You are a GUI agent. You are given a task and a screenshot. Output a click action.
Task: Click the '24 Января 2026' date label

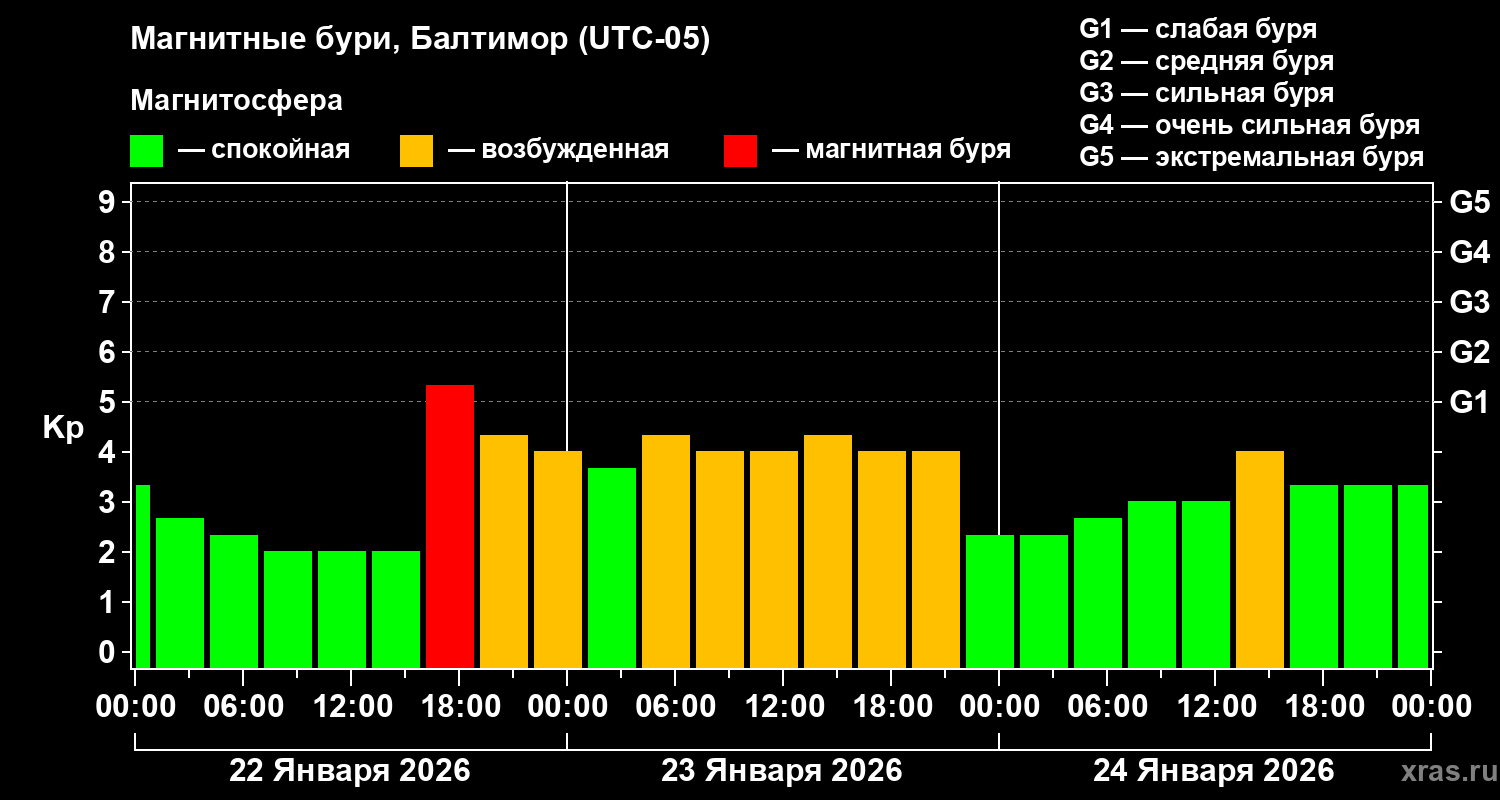point(1214,771)
